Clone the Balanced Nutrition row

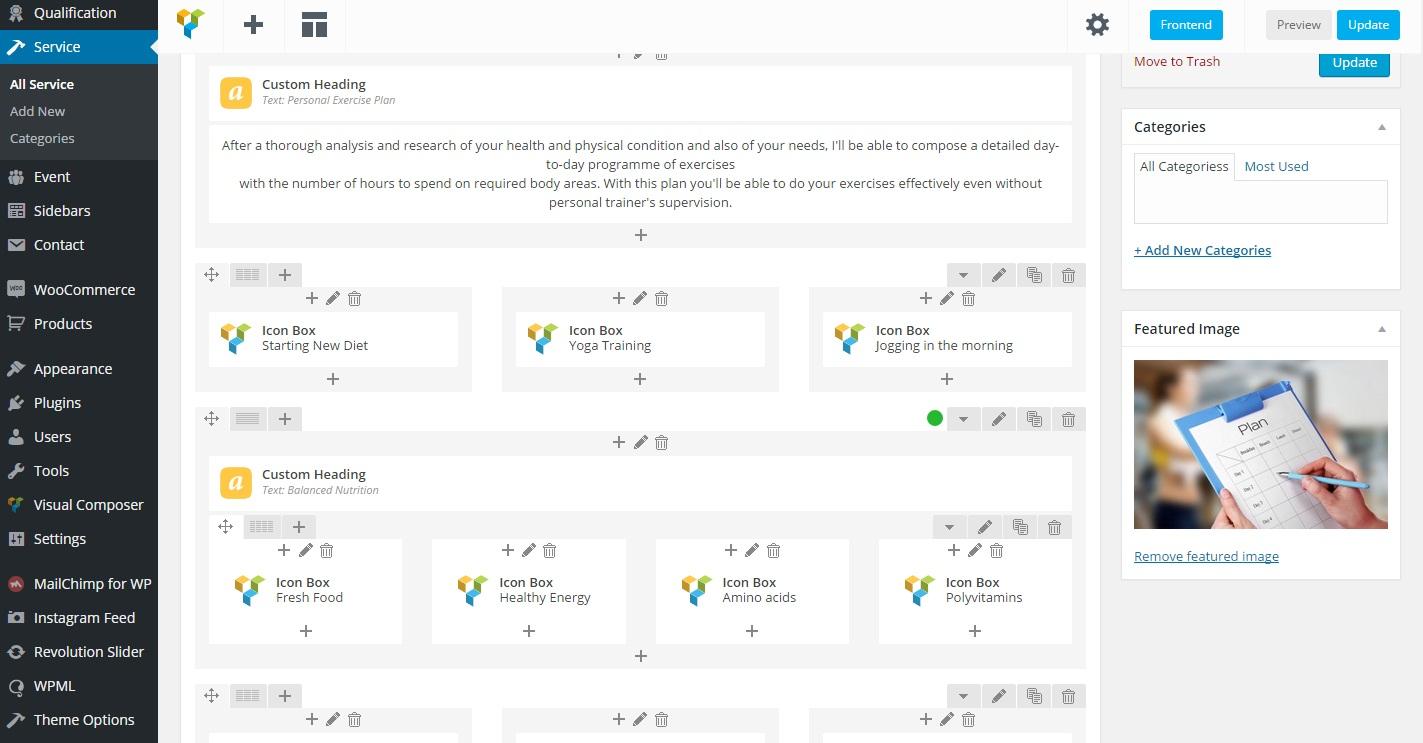point(1034,419)
